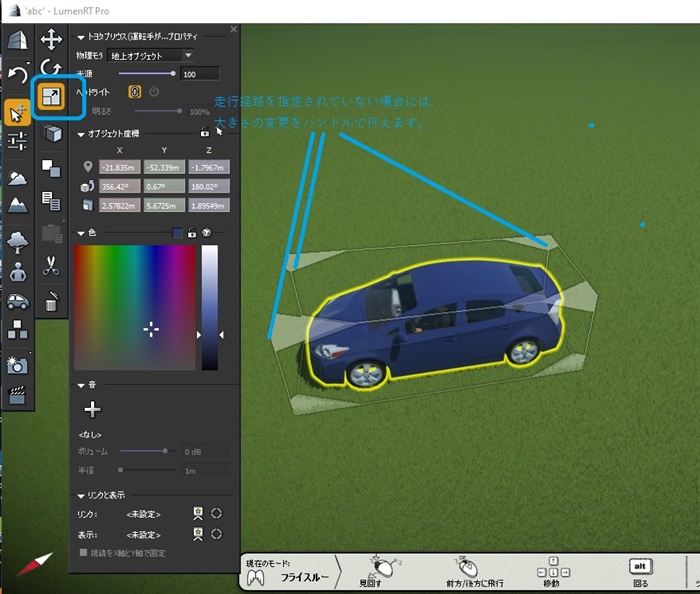
Task: Click the greyed paste clipboard icon
Action: (x=52, y=233)
